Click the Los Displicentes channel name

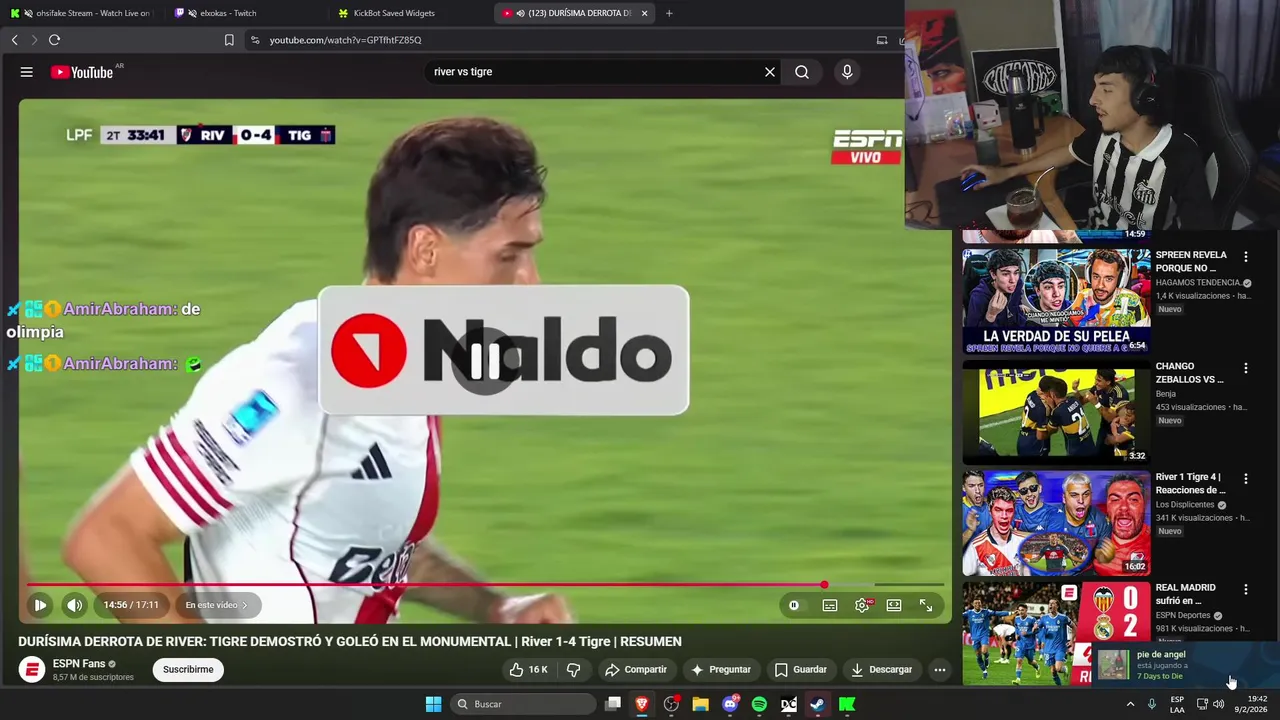1185,505
